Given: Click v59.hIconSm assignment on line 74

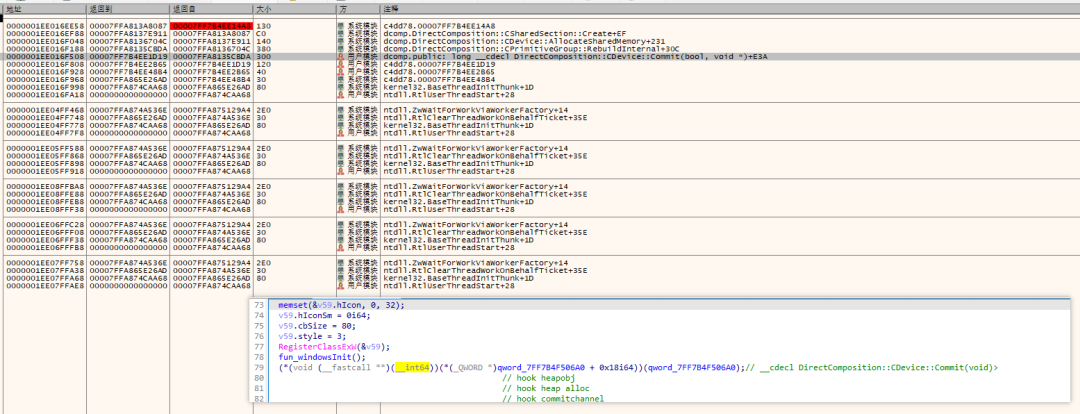Looking at the screenshot, I should [x=324, y=315].
